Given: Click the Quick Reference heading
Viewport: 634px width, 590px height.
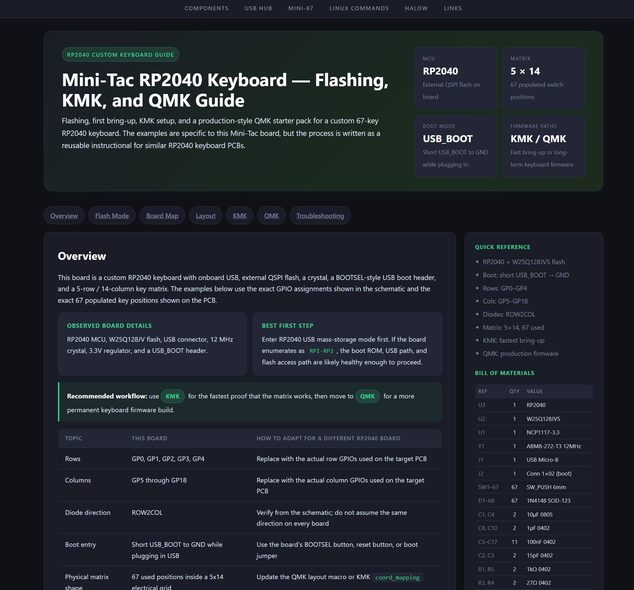Looking at the screenshot, I should 502,247.
